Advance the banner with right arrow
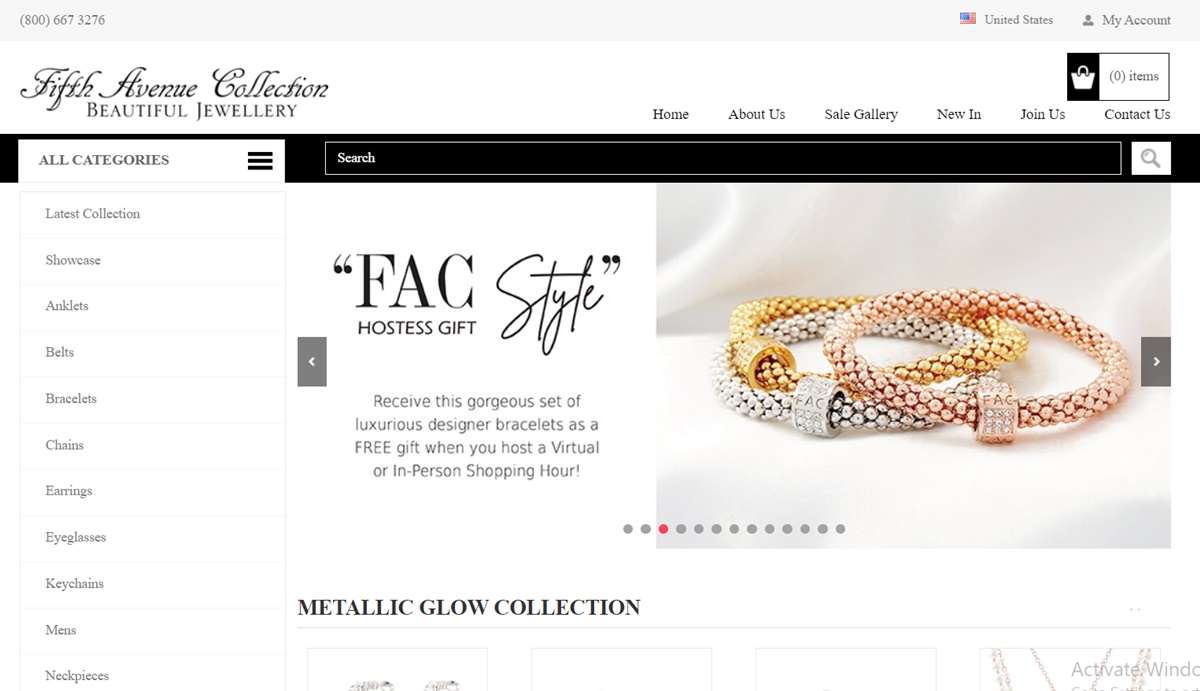This screenshot has width=1200, height=691. point(1156,362)
